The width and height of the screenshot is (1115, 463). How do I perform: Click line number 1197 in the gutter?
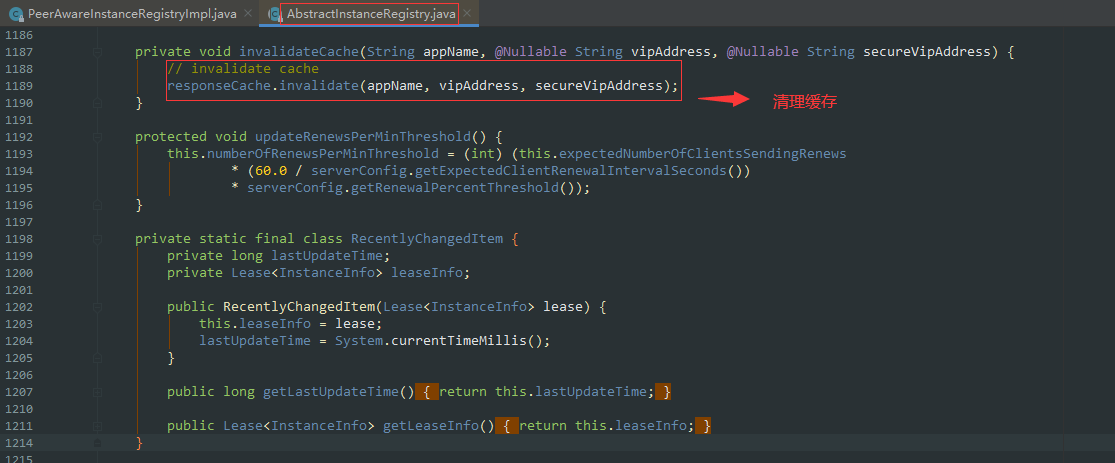click(x=18, y=222)
